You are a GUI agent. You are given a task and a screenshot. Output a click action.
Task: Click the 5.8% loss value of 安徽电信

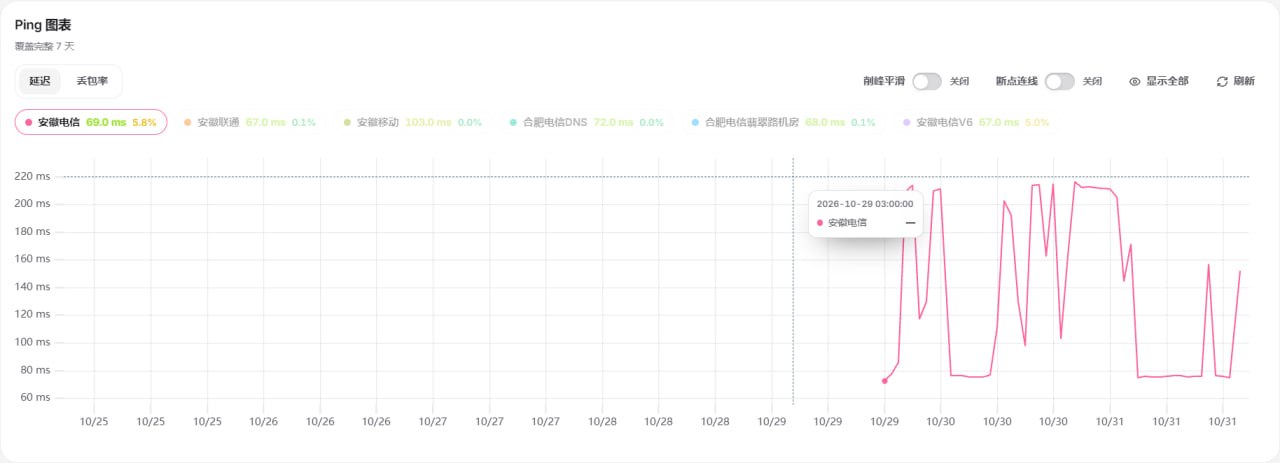pos(145,122)
